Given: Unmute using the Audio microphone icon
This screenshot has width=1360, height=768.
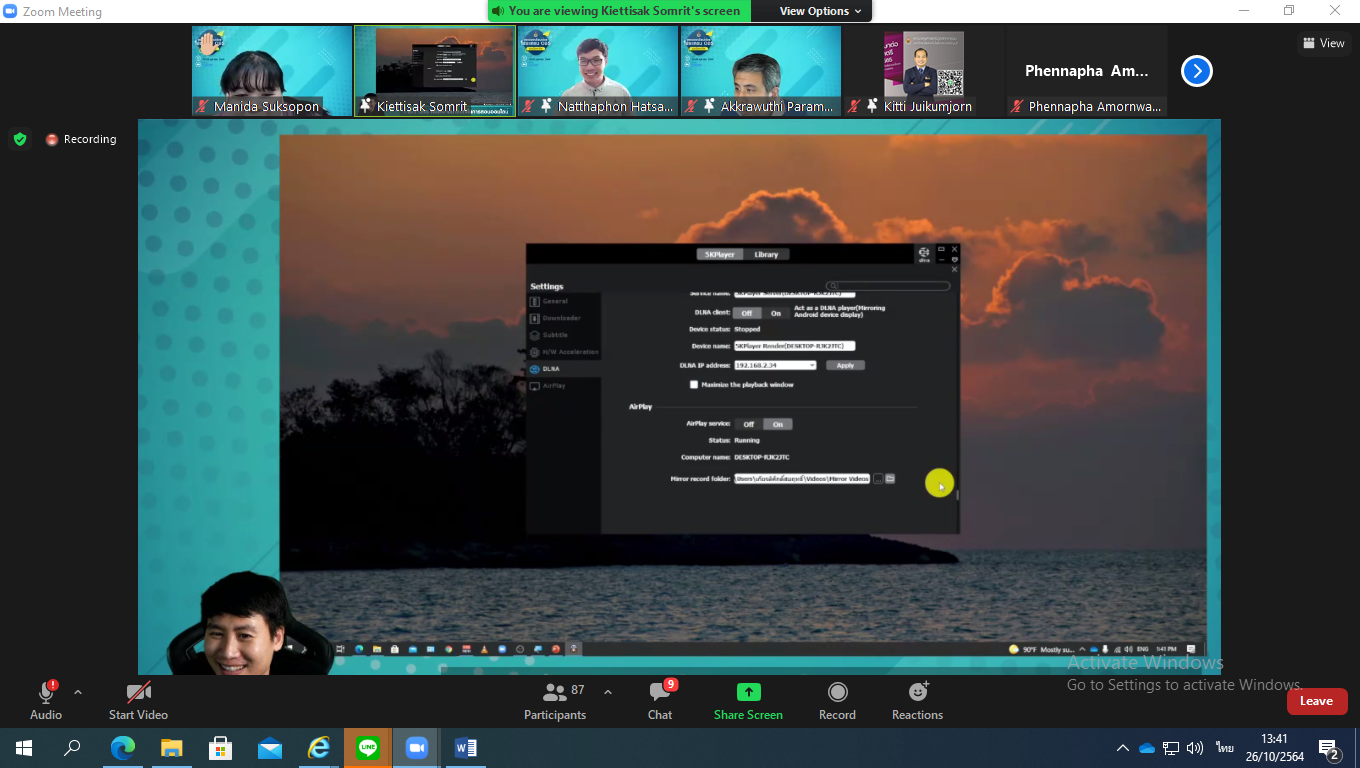Looking at the screenshot, I should point(46,692).
